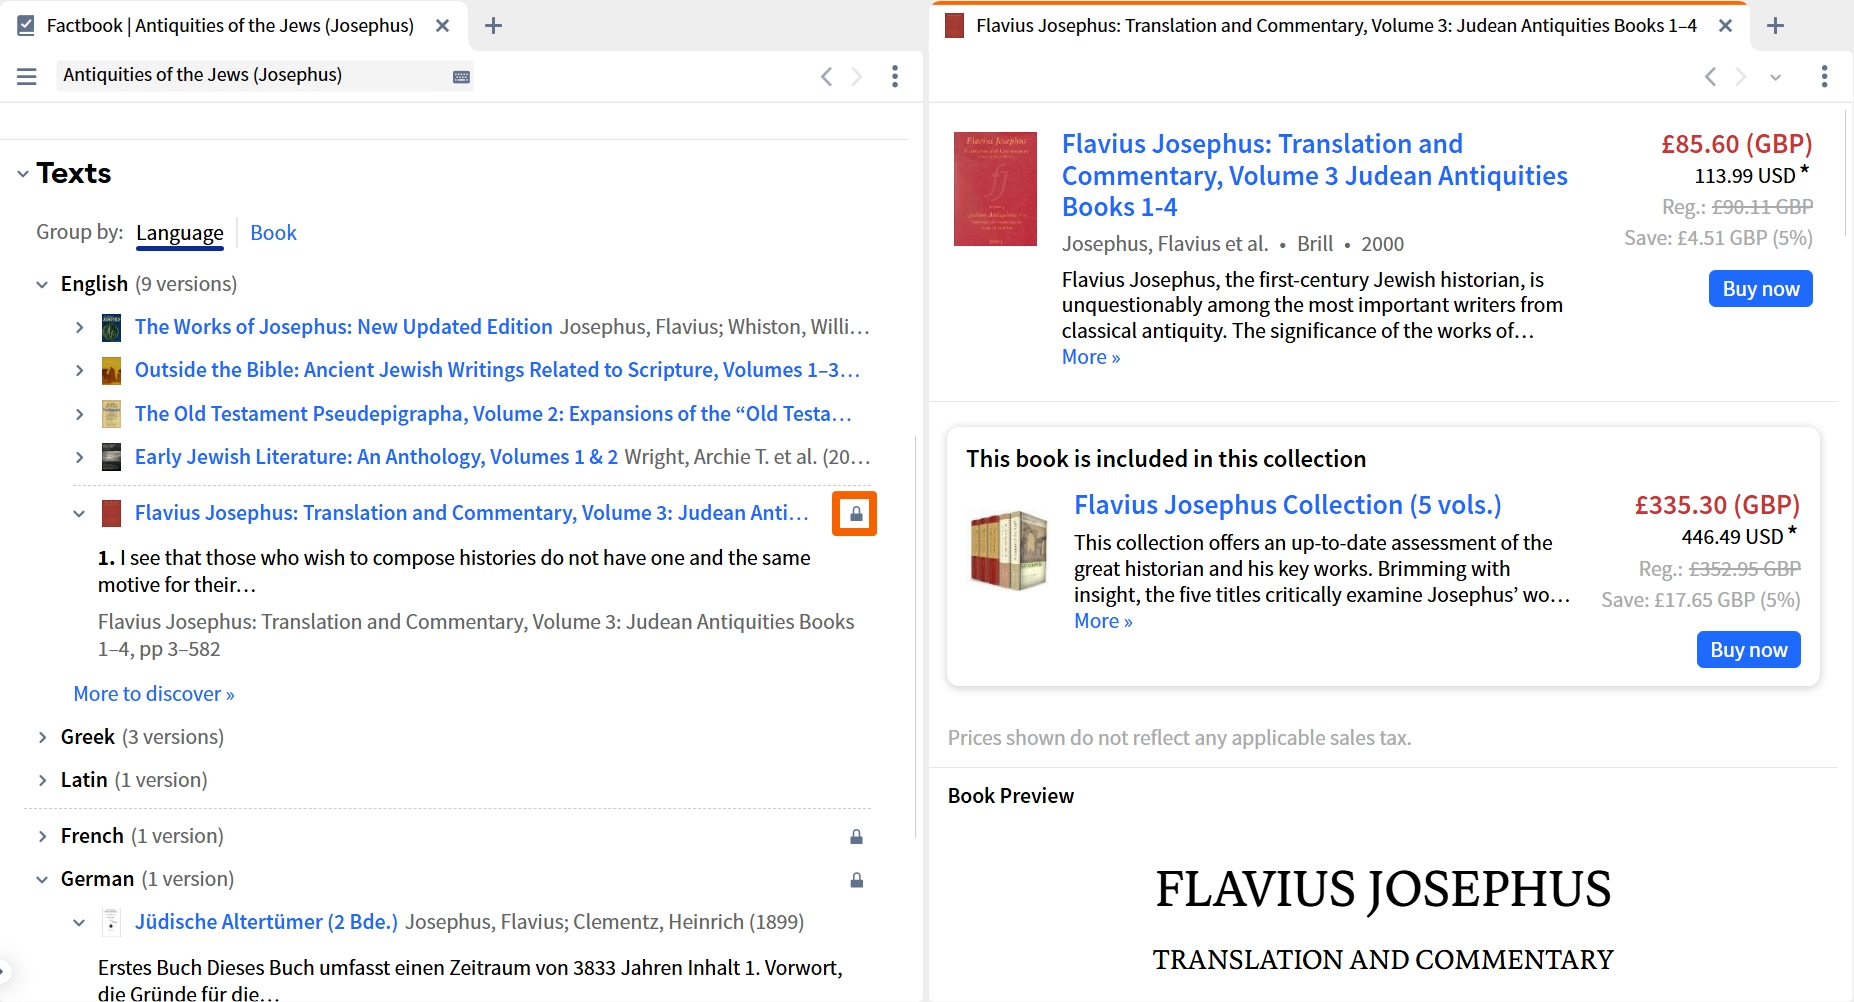This screenshot has width=1854, height=1002.
Task: Go forward in Factbook panel history
Action: point(857,76)
